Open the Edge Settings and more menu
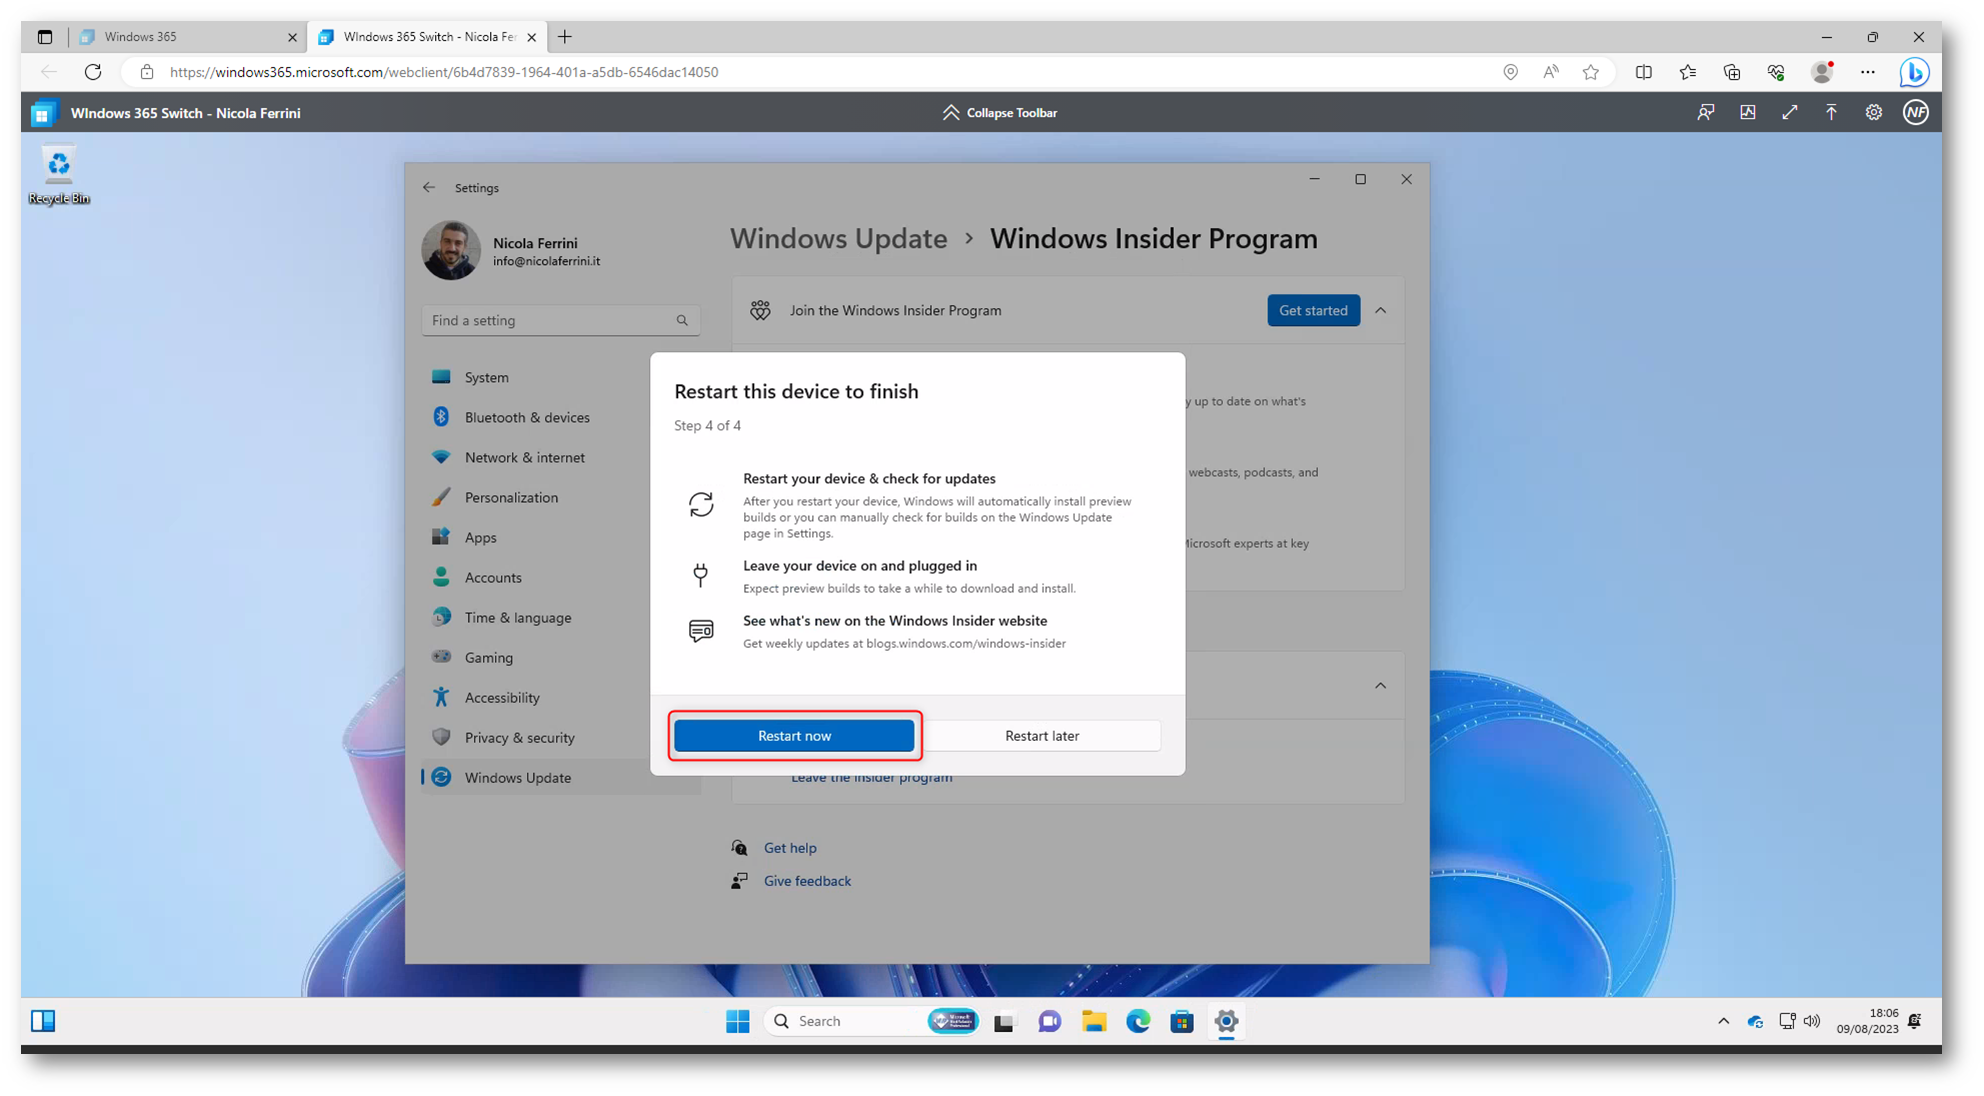Image resolution: width=1984 pixels, height=1096 pixels. click(1867, 72)
